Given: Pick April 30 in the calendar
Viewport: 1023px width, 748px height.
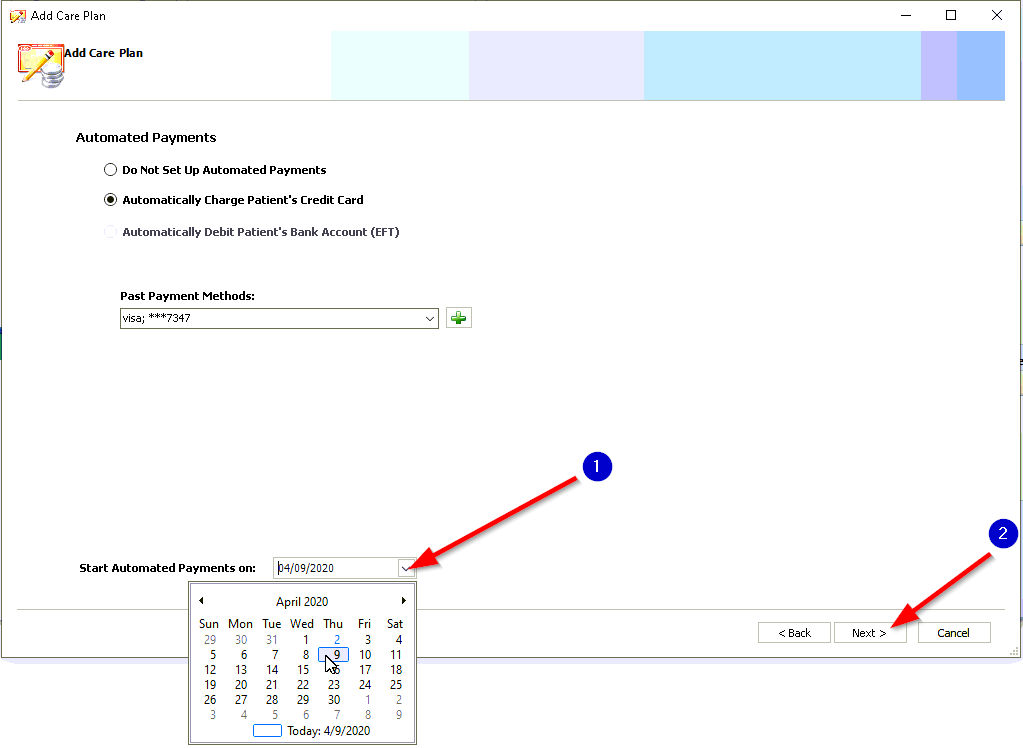Looking at the screenshot, I should coord(333,700).
